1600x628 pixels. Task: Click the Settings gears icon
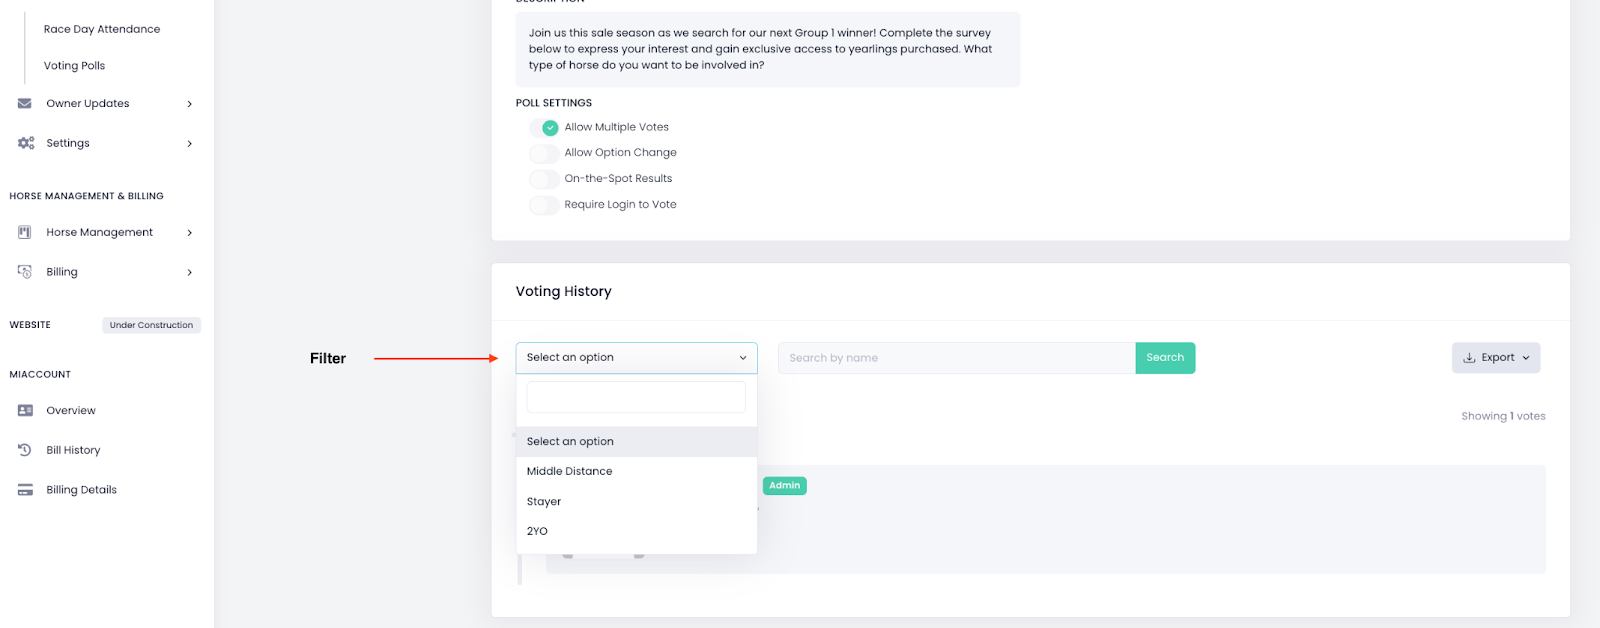26,143
